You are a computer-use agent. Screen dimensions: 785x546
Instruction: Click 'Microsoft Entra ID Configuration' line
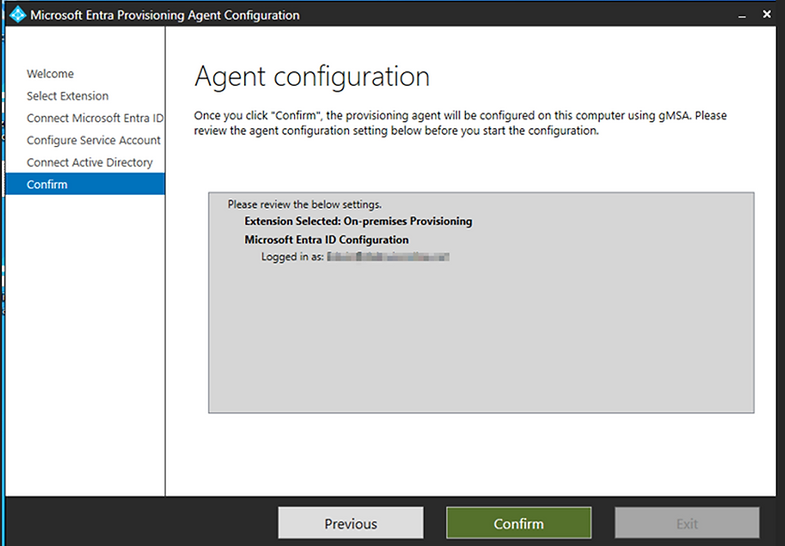pyautogui.click(x=326, y=240)
